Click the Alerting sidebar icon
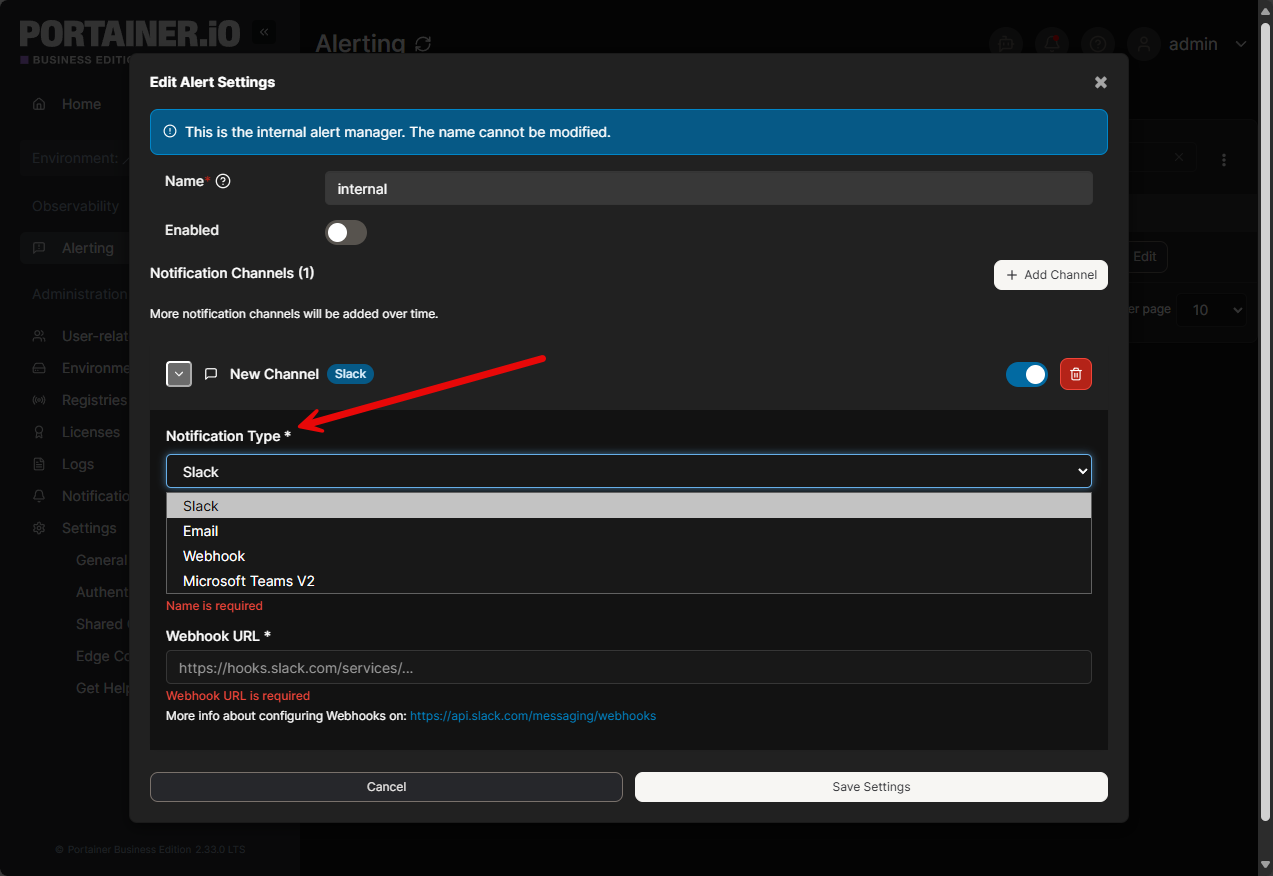This screenshot has height=876, width=1273. 39,248
